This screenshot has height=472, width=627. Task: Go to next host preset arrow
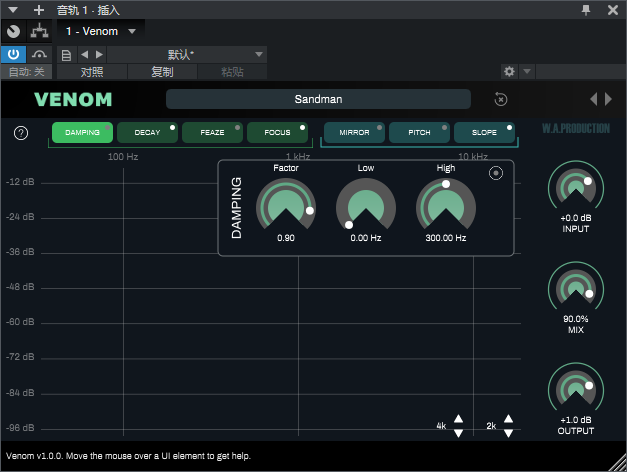(x=99, y=54)
